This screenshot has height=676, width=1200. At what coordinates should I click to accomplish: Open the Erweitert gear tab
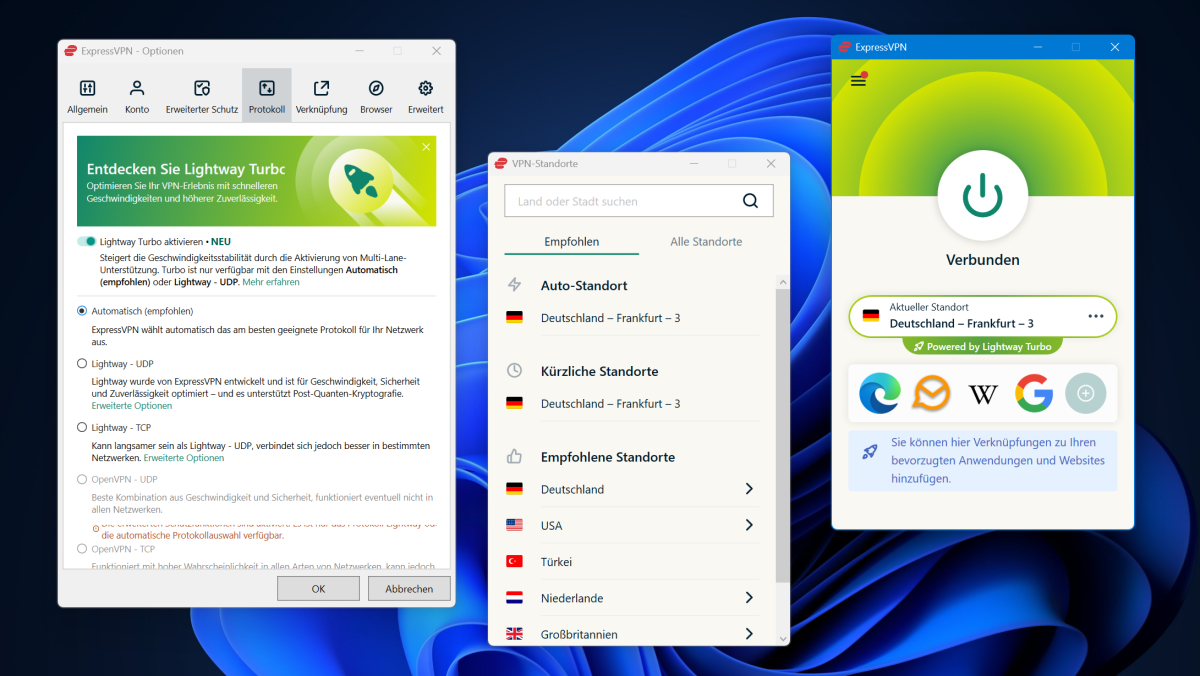pyautogui.click(x=425, y=96)
